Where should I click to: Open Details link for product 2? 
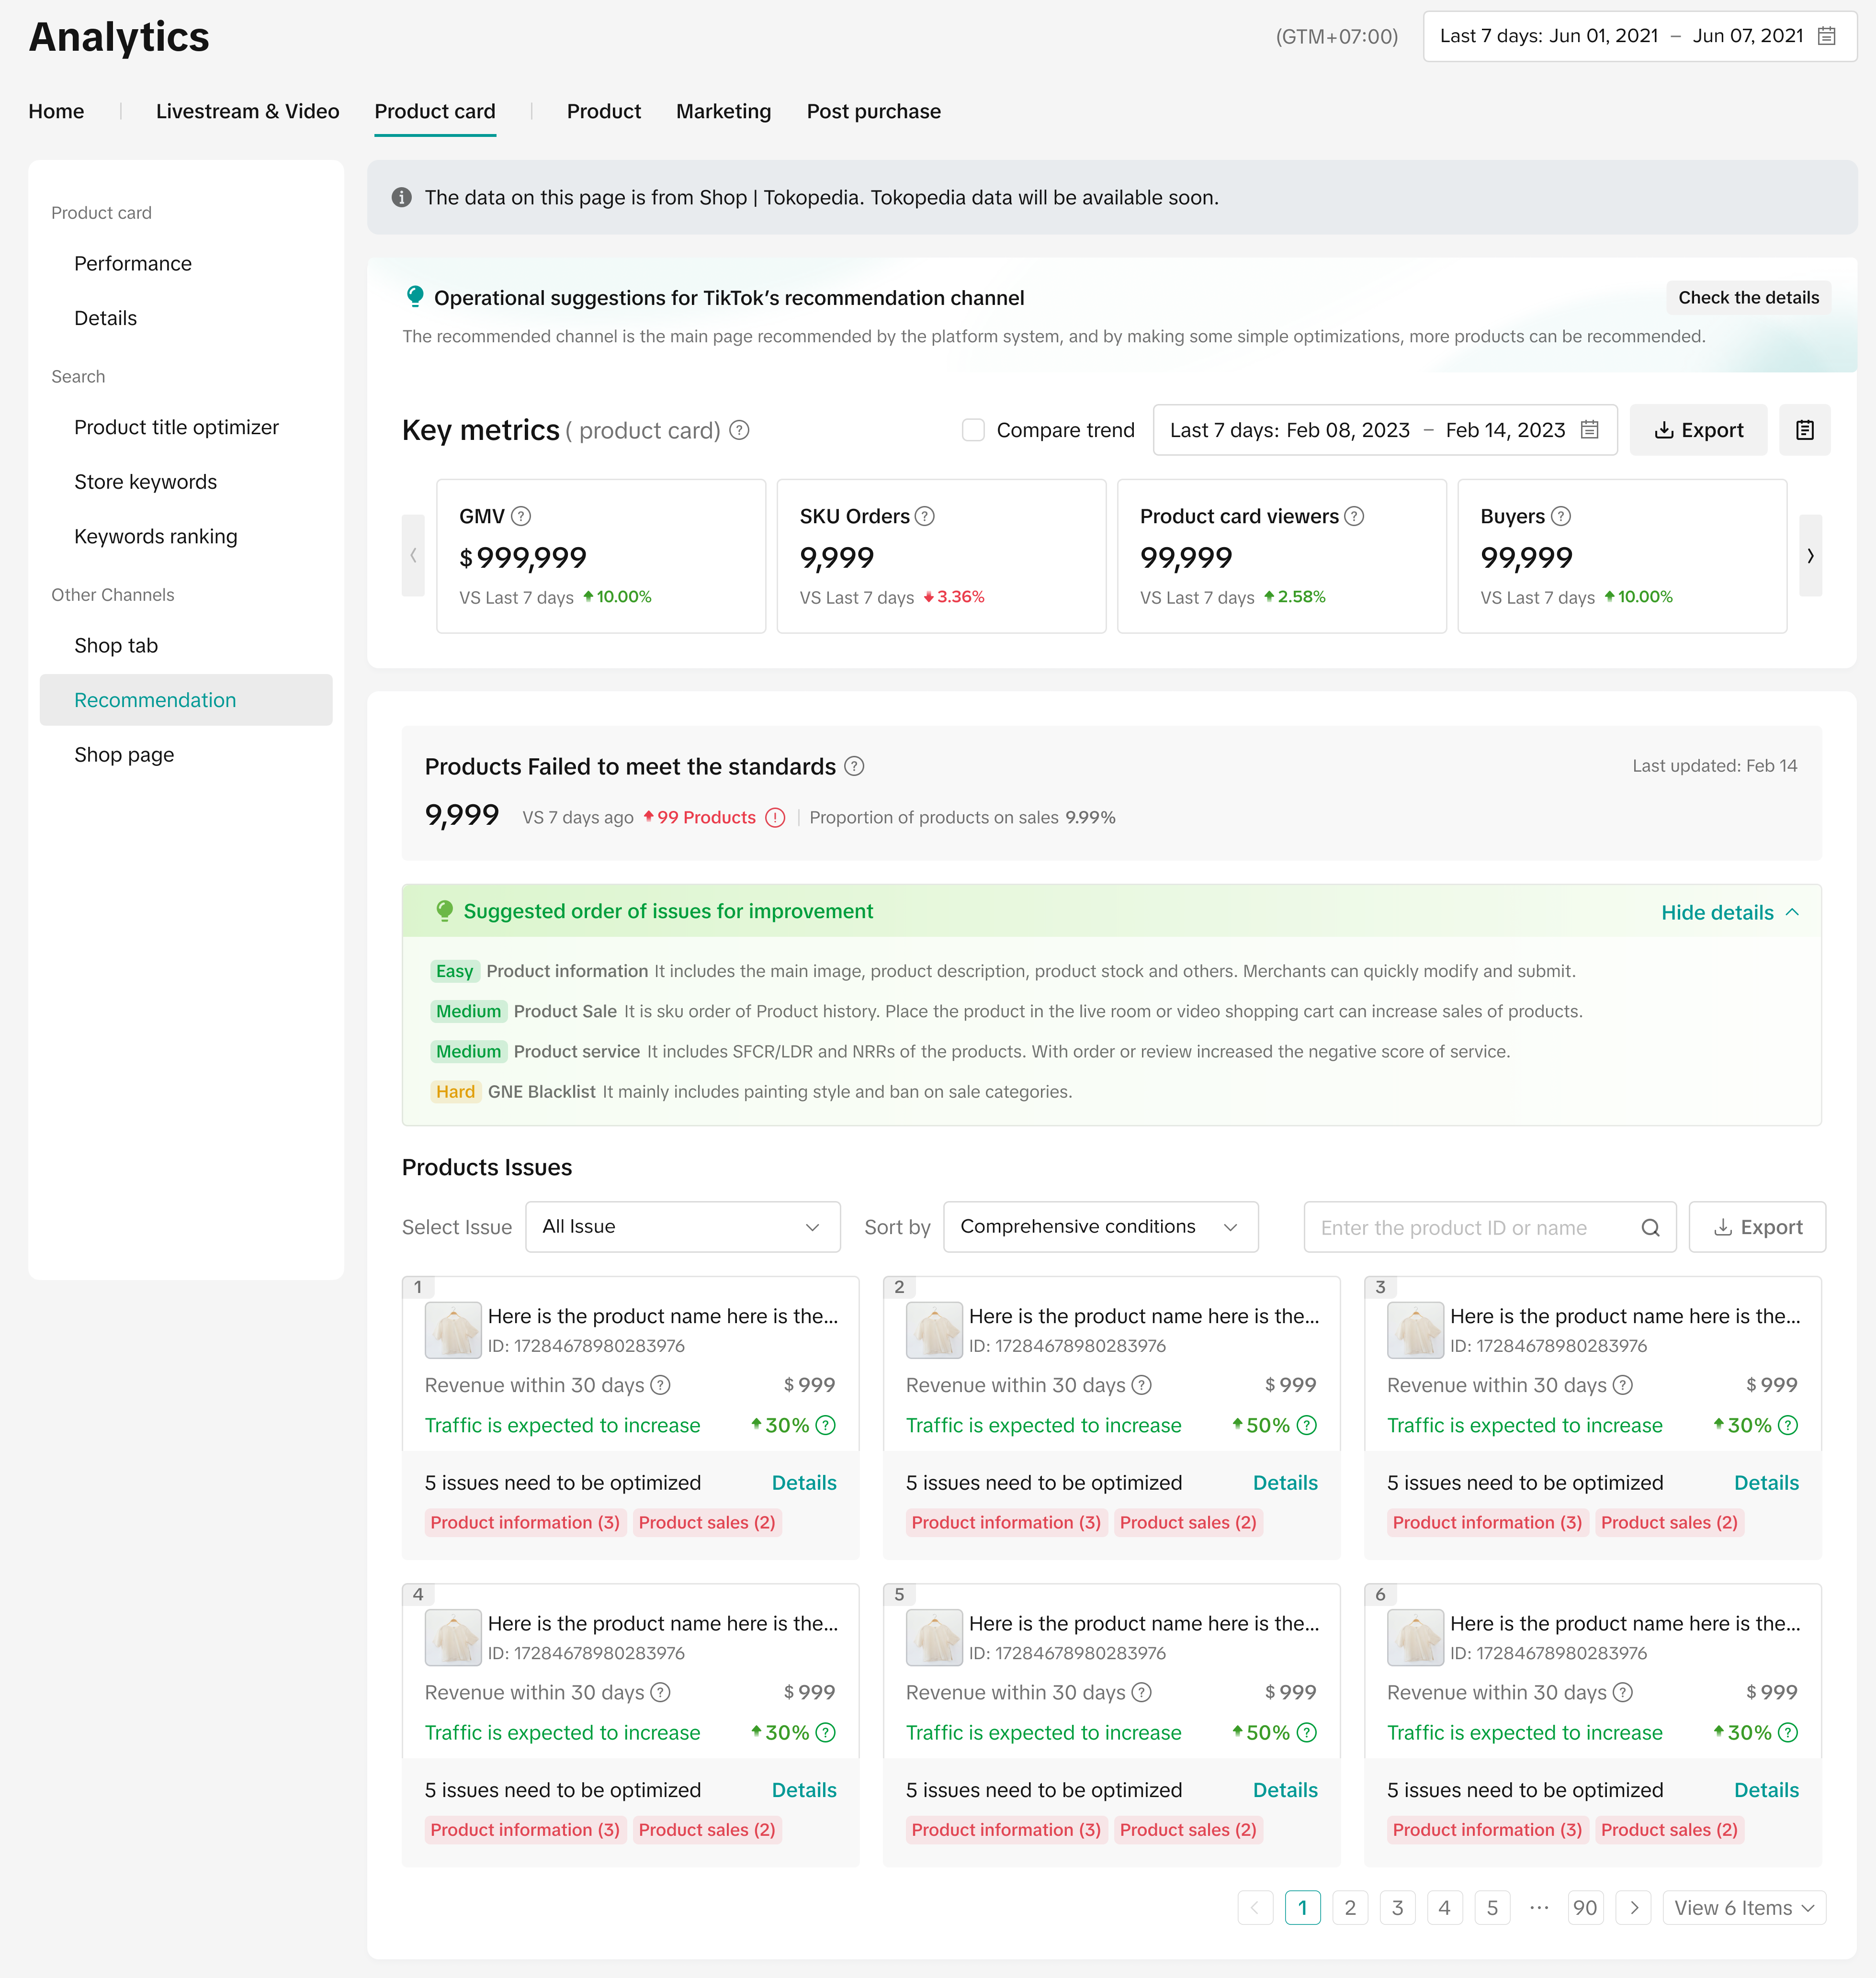[x=1284, y=1483]
